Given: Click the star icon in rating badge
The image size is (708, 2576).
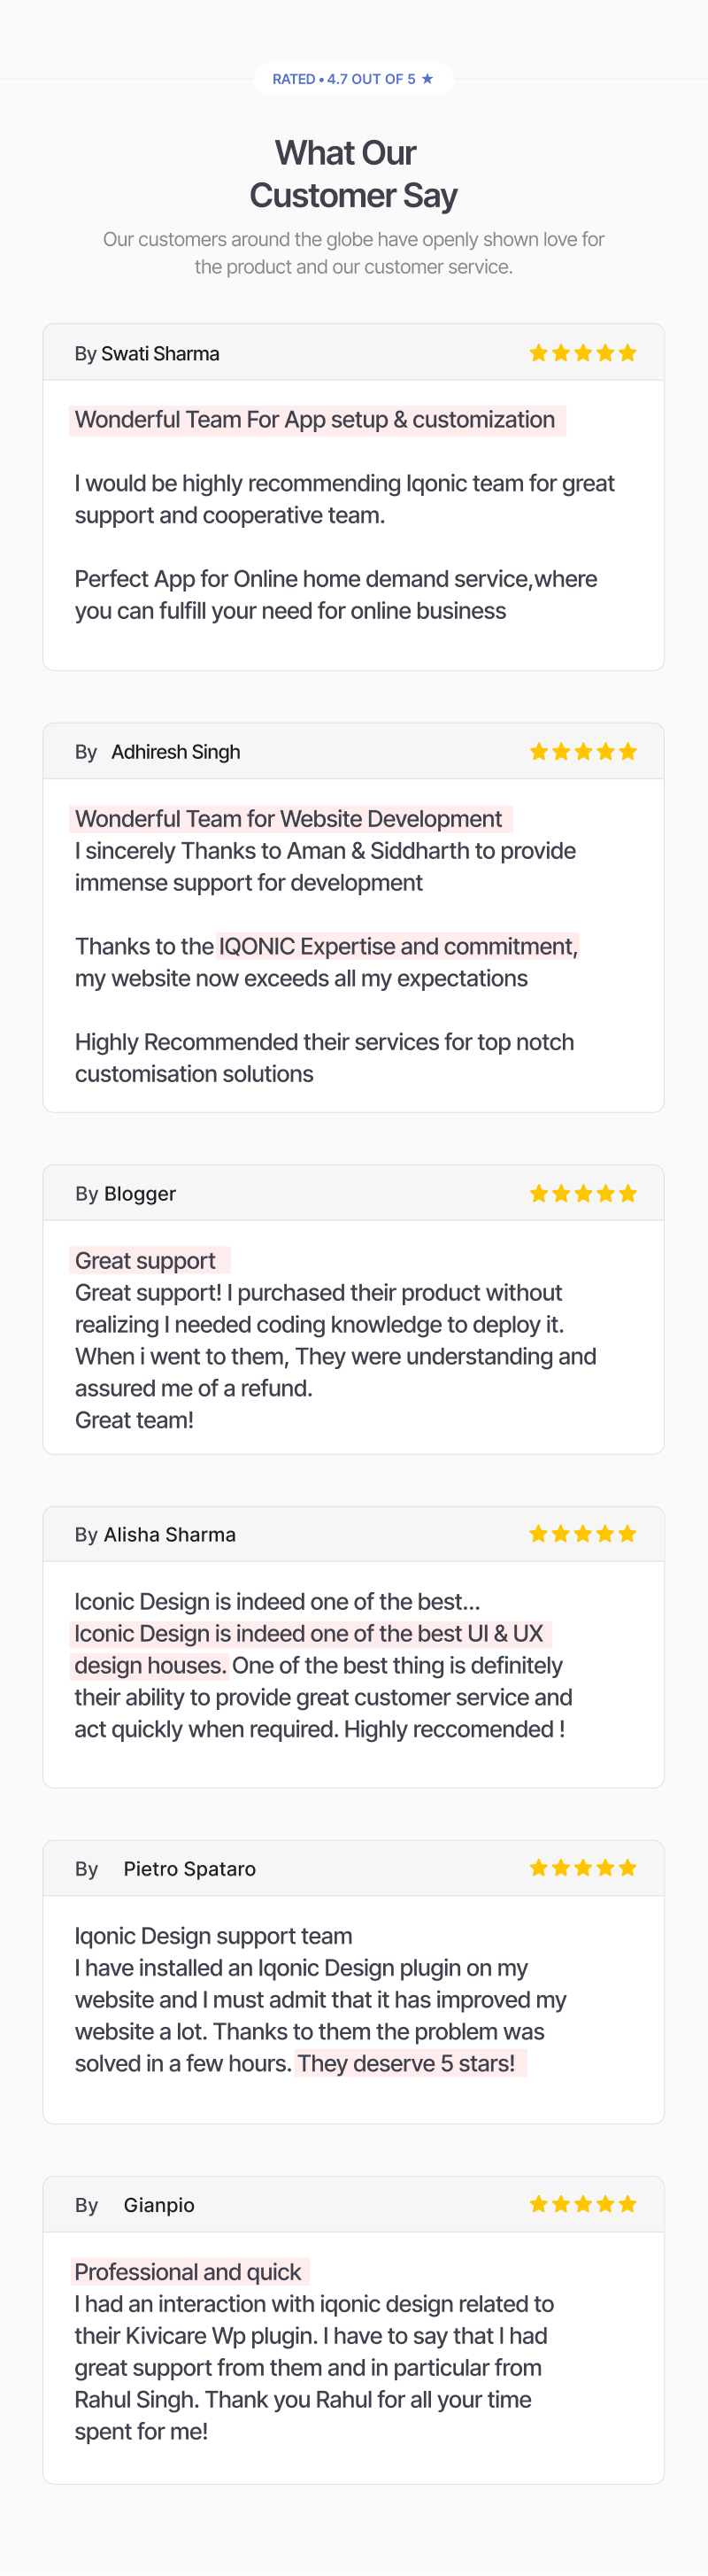Looking at the screenshot, I should 427,79.
